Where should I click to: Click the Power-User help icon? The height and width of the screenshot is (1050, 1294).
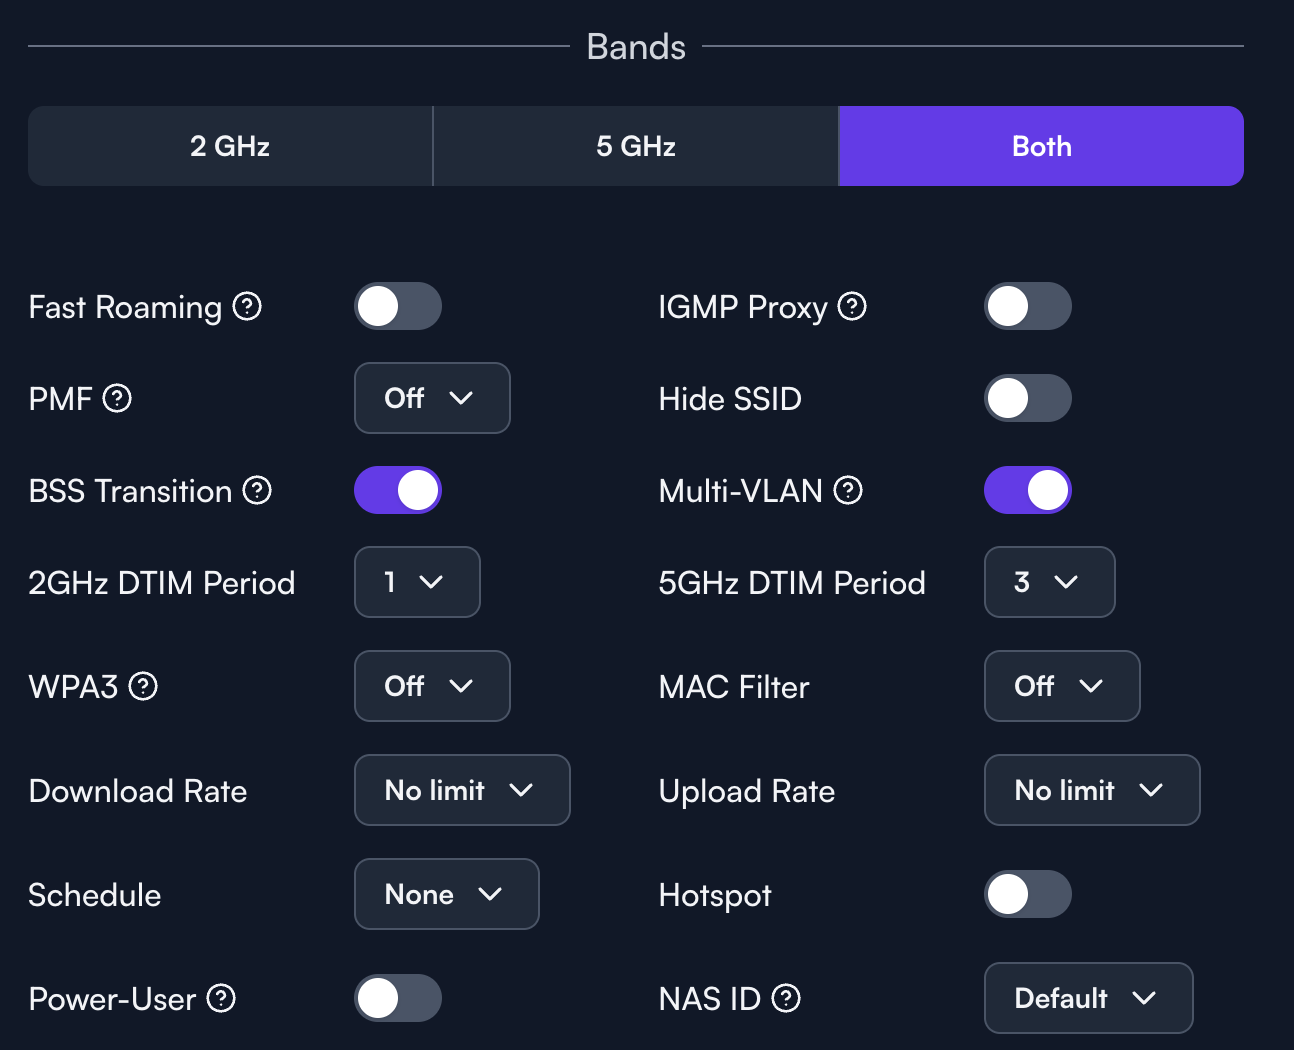tap(221, 998)
